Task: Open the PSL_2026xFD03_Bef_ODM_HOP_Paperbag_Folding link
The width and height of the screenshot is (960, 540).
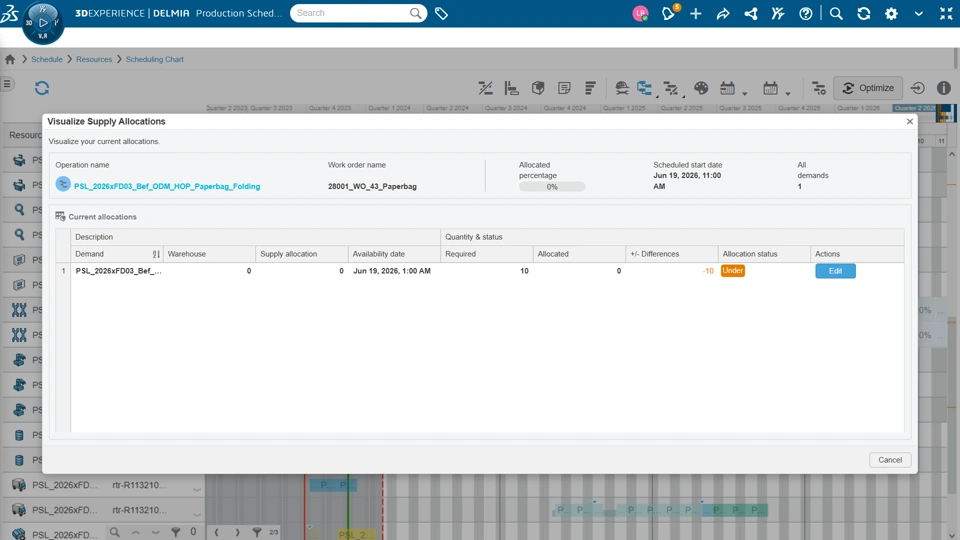Action: pos(167,186)
